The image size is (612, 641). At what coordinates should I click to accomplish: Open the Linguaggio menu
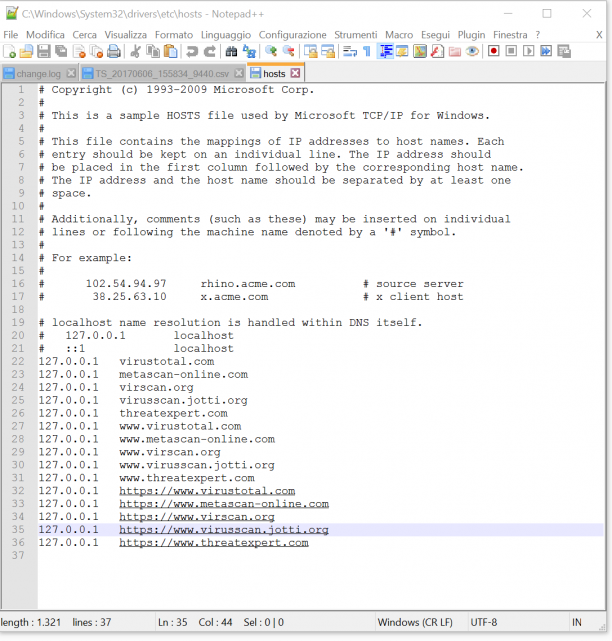point(226,35)
